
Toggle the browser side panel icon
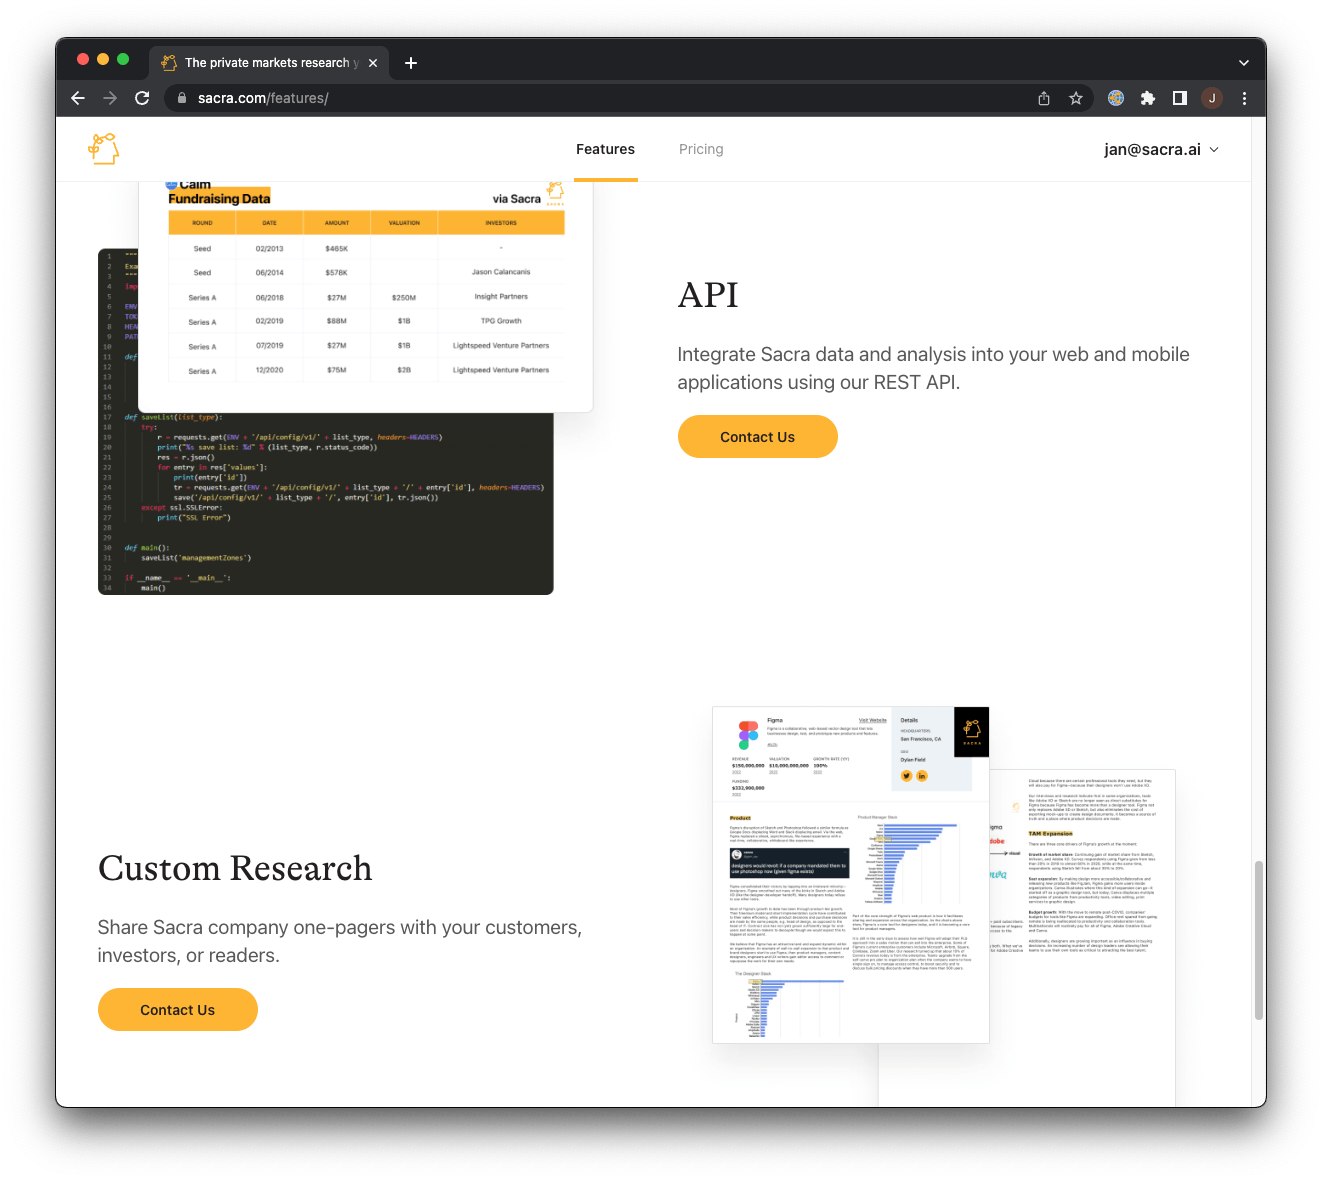[1180, 98]
